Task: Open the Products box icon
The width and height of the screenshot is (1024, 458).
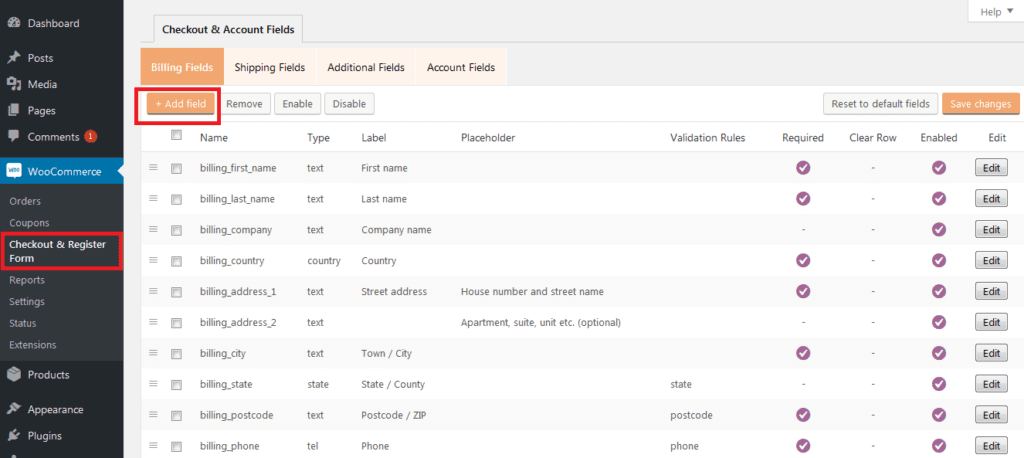Action: [13, 375]
